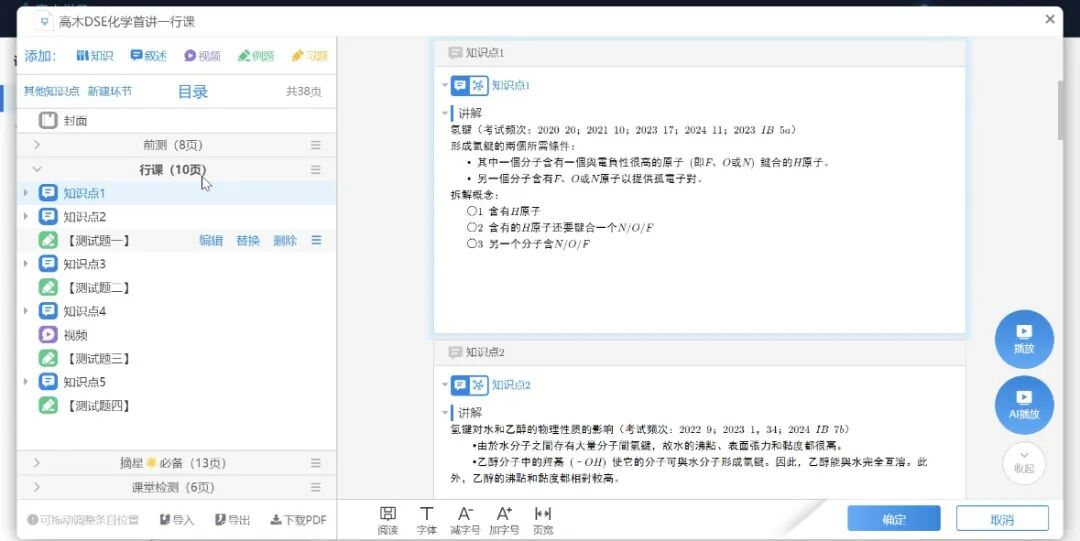Click the mind-map icon beside 知识点1 card

coord(479,85)
